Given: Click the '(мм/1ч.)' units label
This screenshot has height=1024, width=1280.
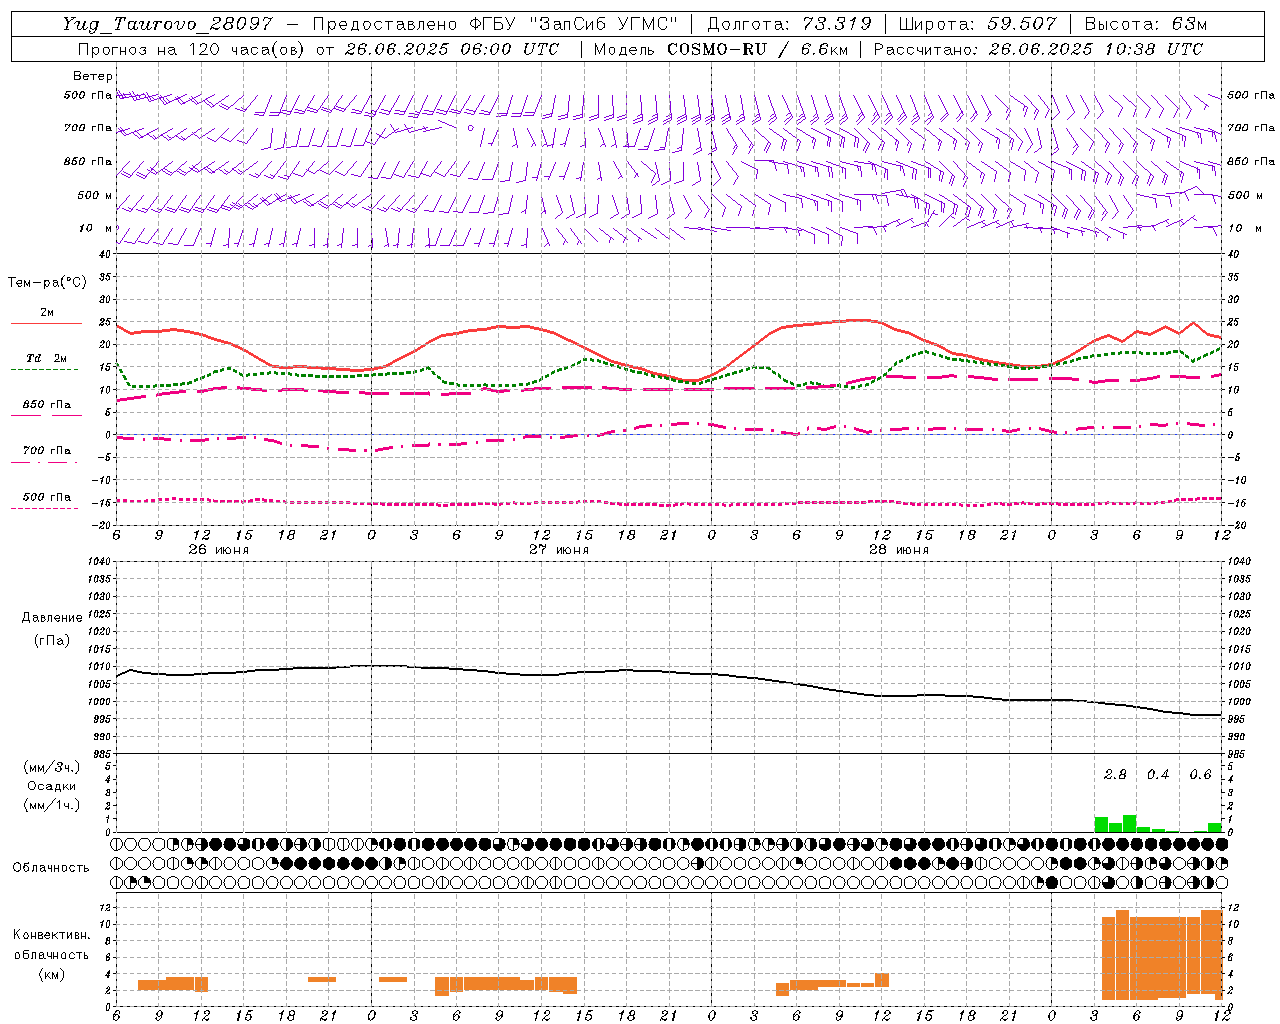Looking at the screenshot, I should 52,805.
